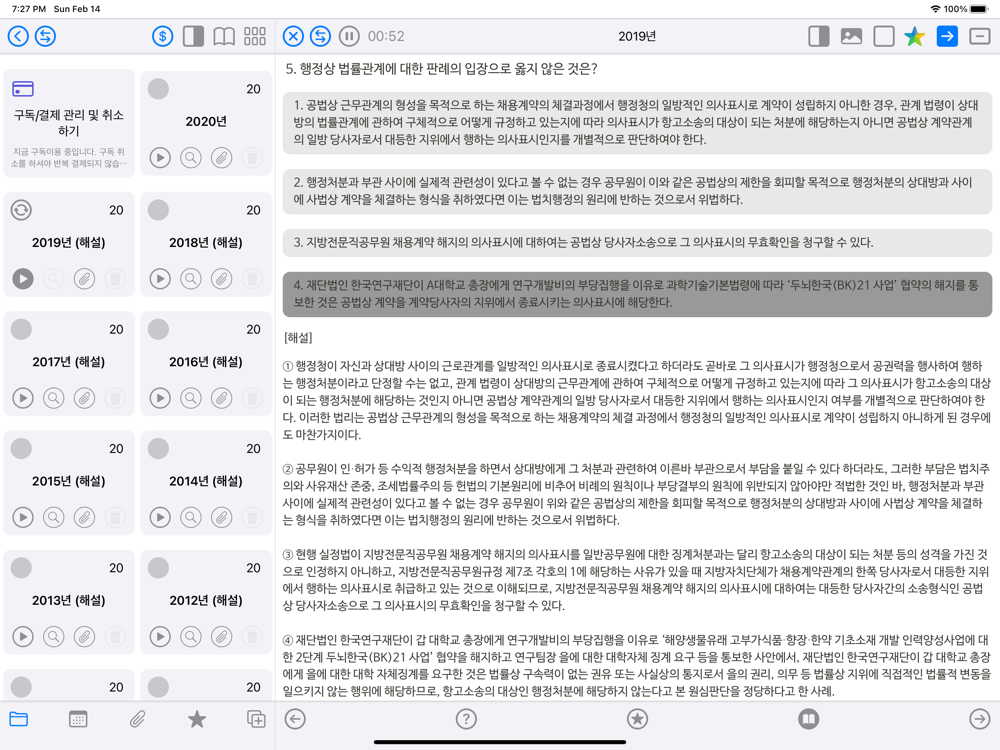Tap the blue next-arrow button

tap(947, 36)
